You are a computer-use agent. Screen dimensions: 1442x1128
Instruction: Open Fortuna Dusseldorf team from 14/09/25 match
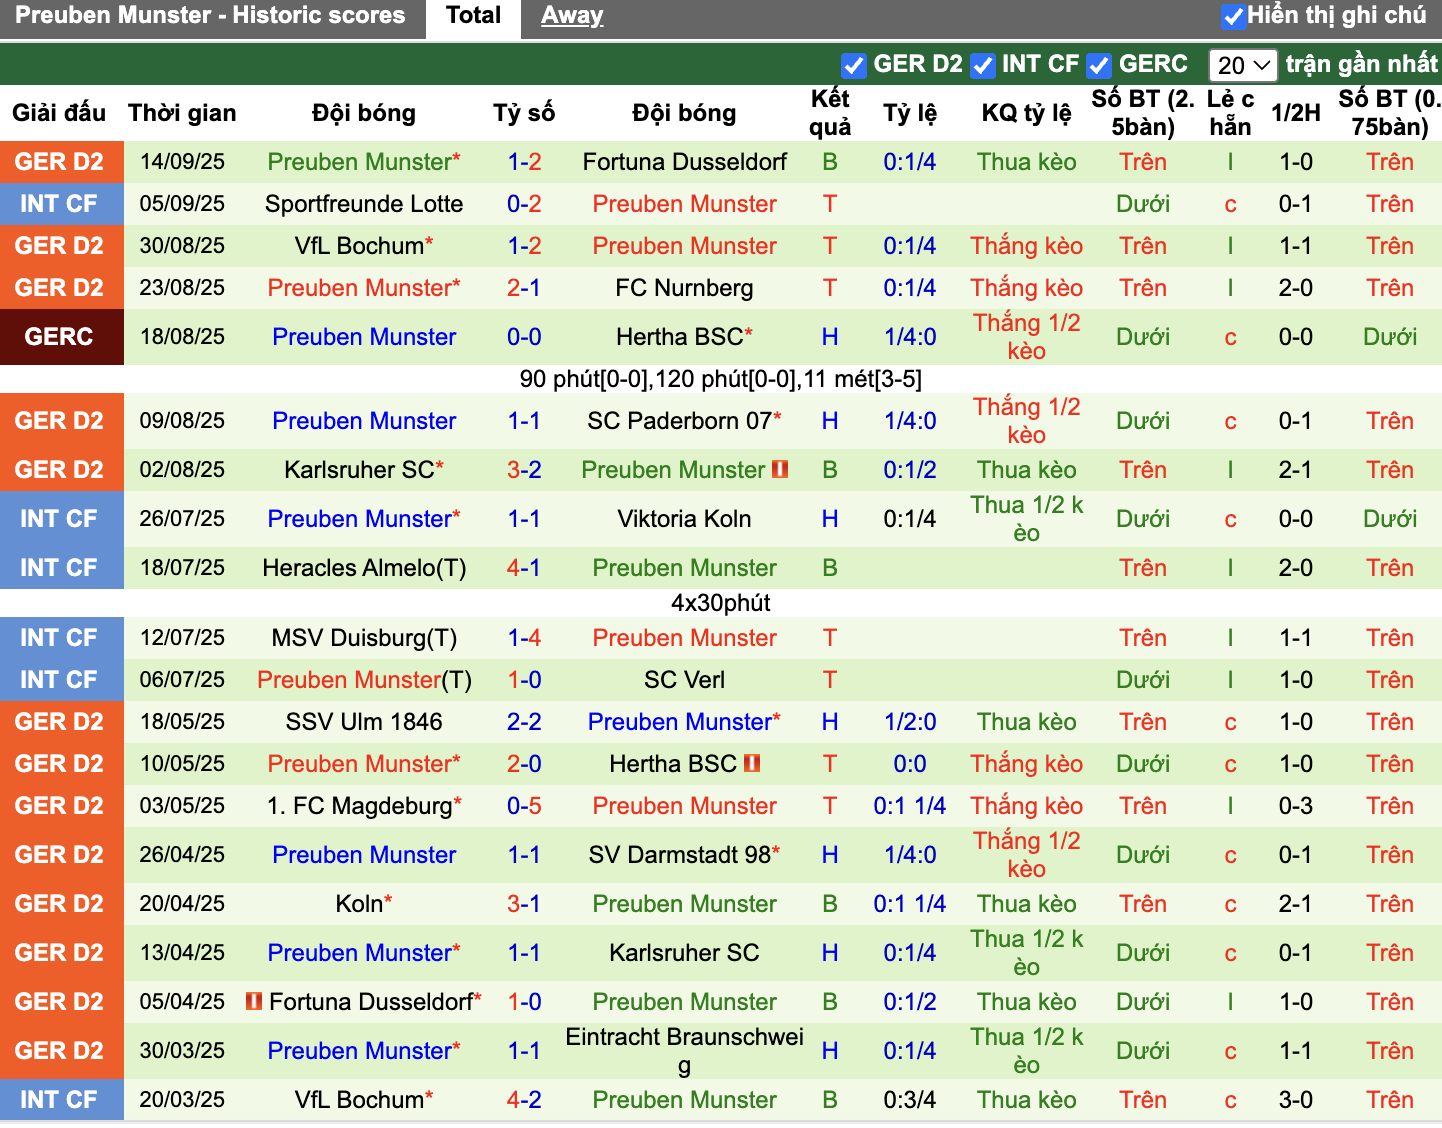point(684,162)
